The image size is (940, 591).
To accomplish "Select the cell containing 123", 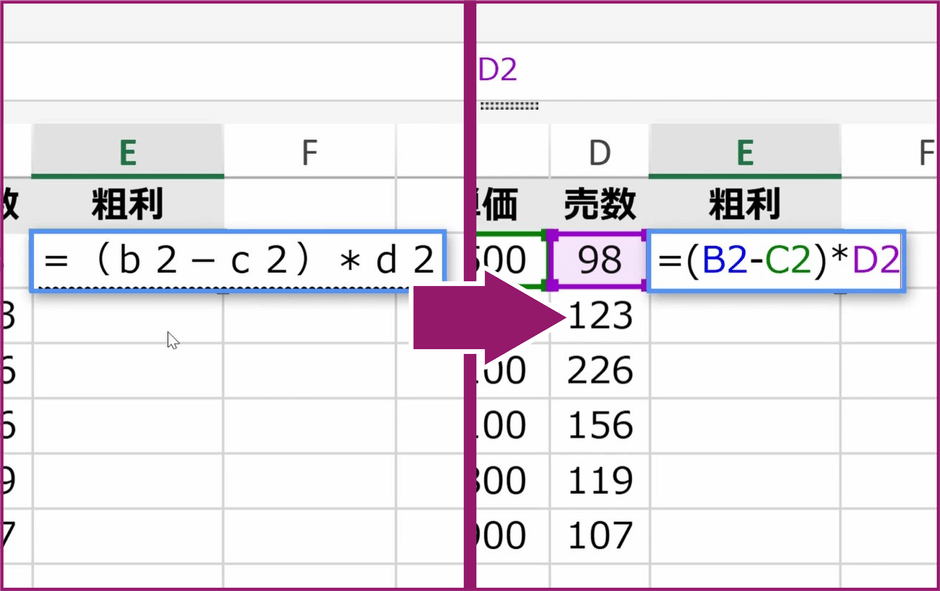I will (x=599, y=315).
